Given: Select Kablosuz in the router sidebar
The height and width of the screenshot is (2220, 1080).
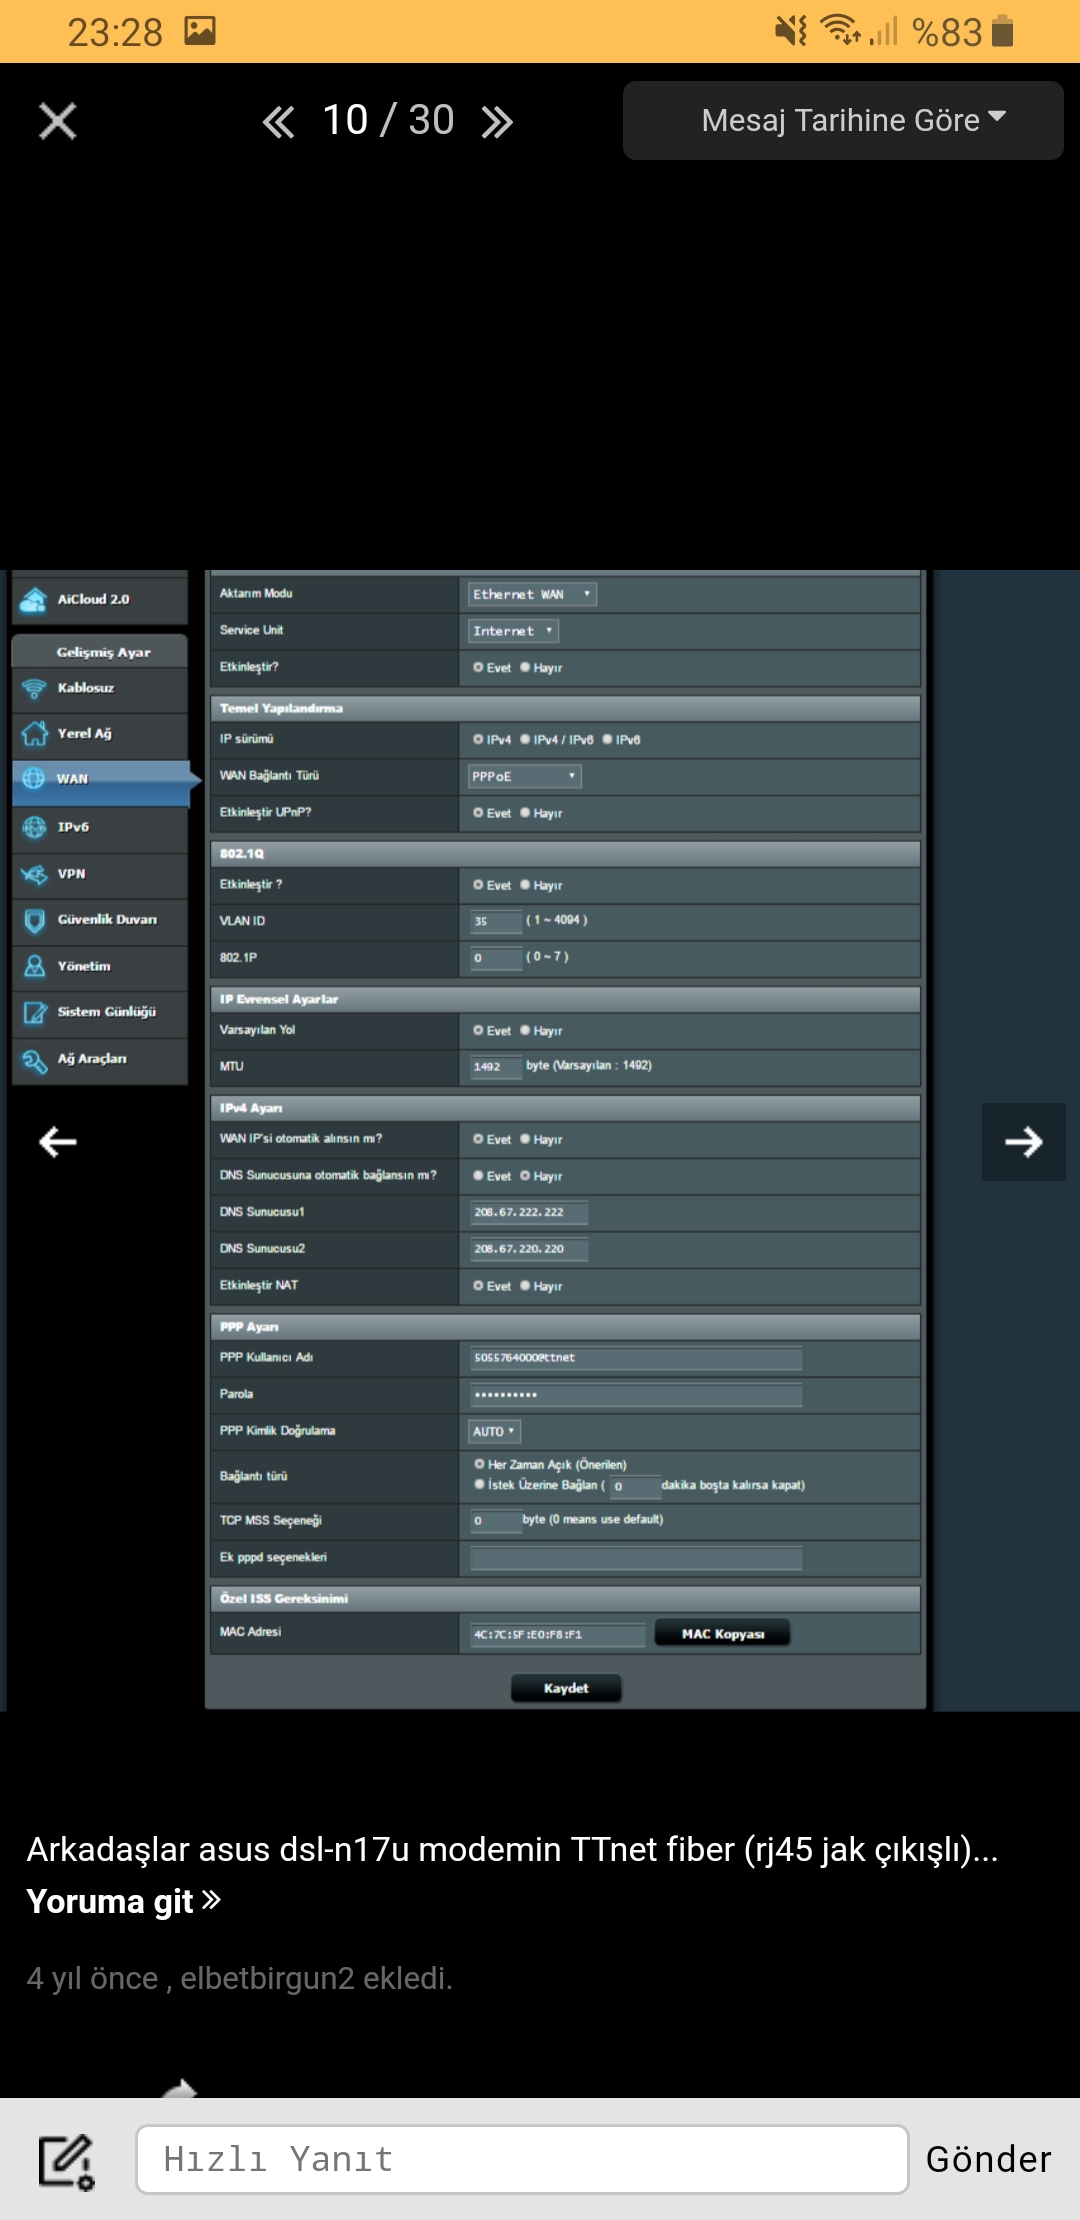Looking at the screenshot, I should tap(86, 688).
